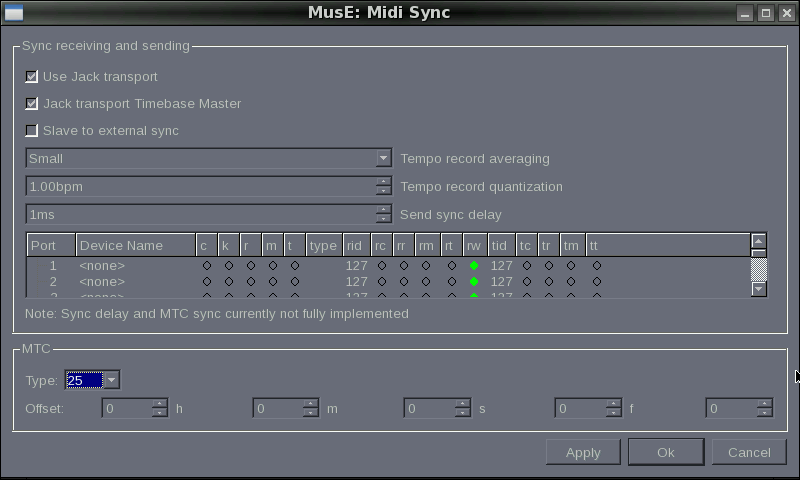Toggle port 2 tt indicator

[x=597, y=281]
